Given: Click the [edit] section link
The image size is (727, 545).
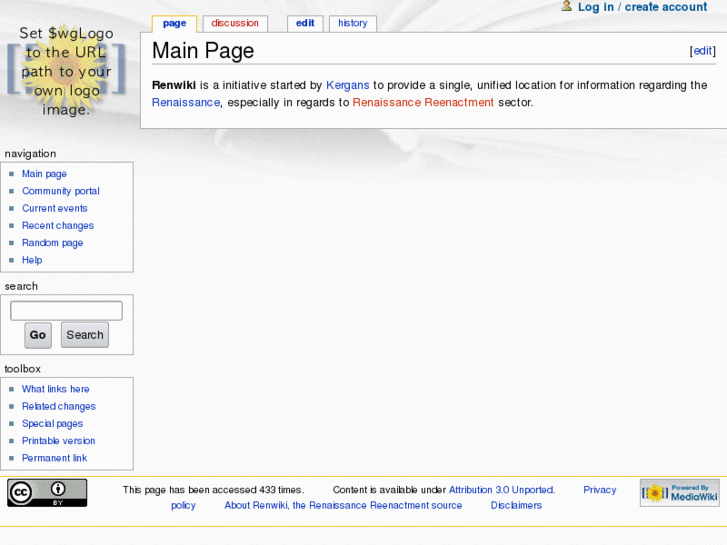Looking at the screenshot, I should click(x=702, y=51).
